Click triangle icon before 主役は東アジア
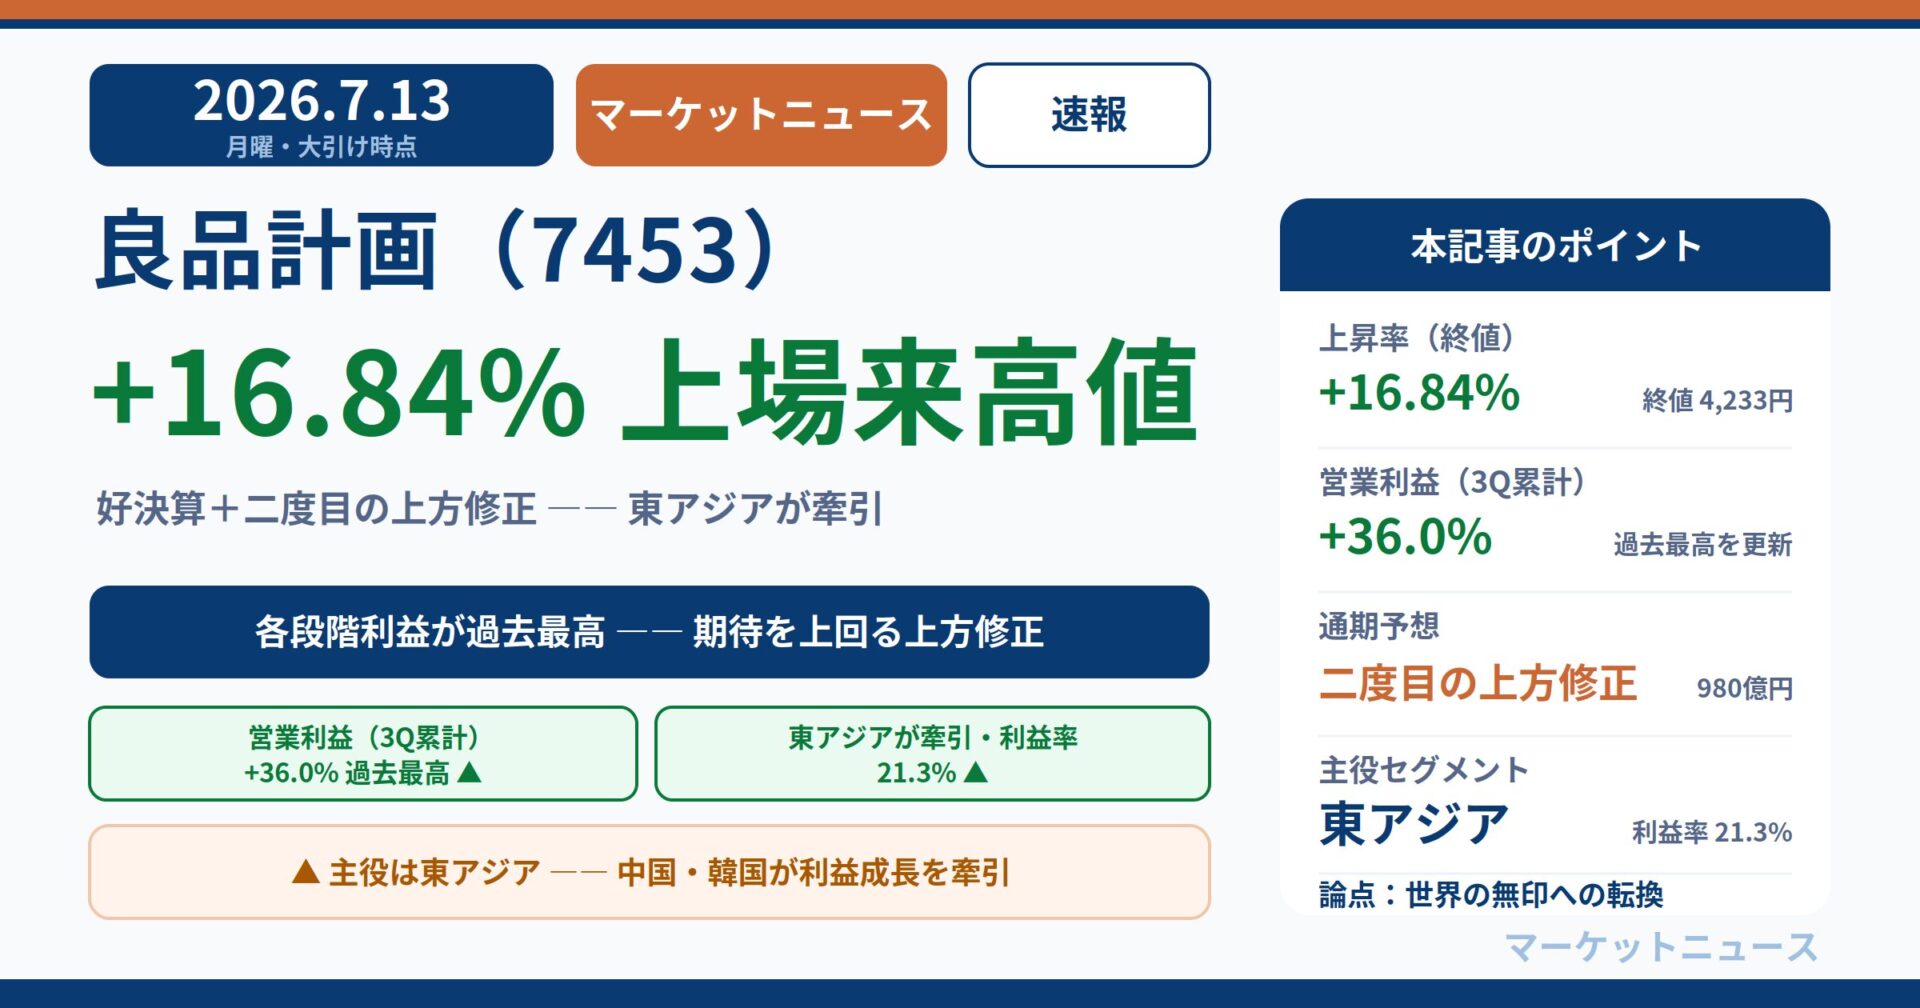1920x1008 pixels. coord(305,872)
